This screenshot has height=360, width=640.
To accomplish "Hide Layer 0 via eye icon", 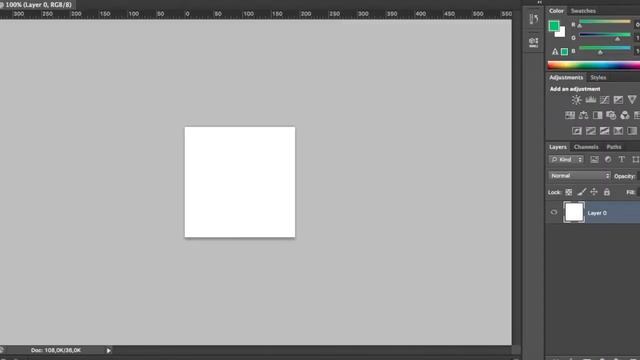I will pyautogui.click(x=554, y=213).
